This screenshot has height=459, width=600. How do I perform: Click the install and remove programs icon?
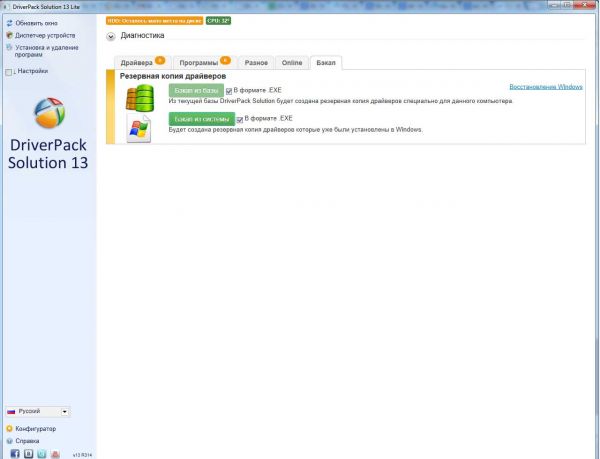(x=10, y=48)
